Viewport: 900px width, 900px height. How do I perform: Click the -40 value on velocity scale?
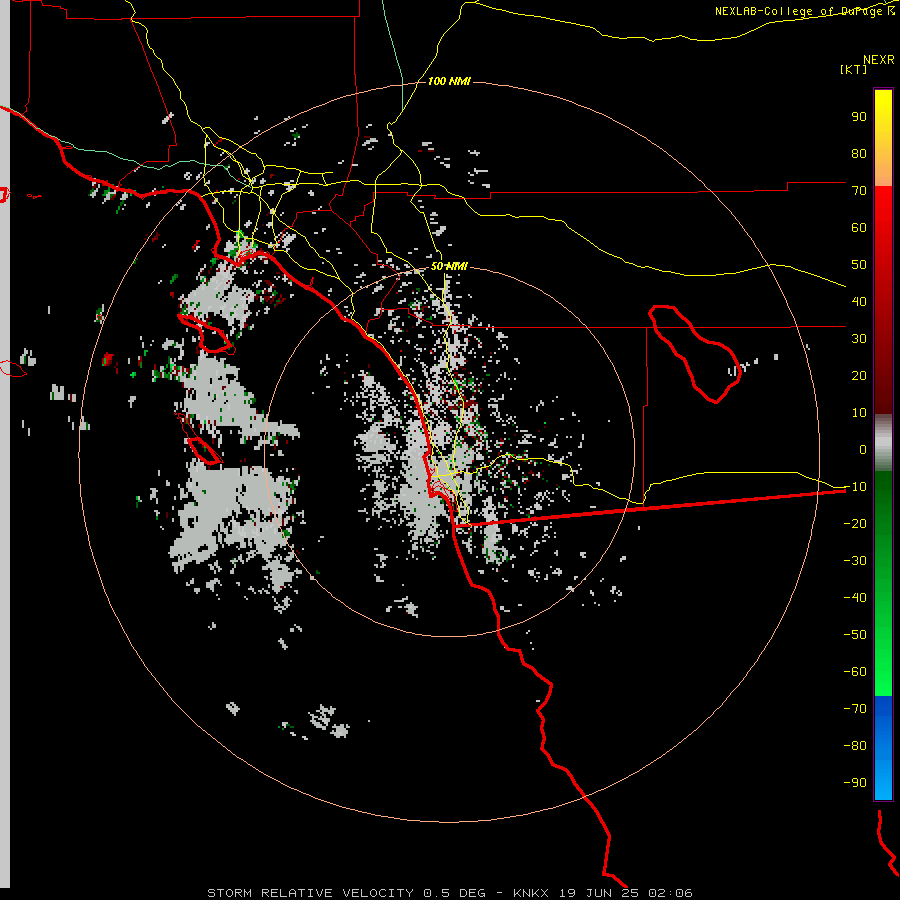click(x=855, y=598)
